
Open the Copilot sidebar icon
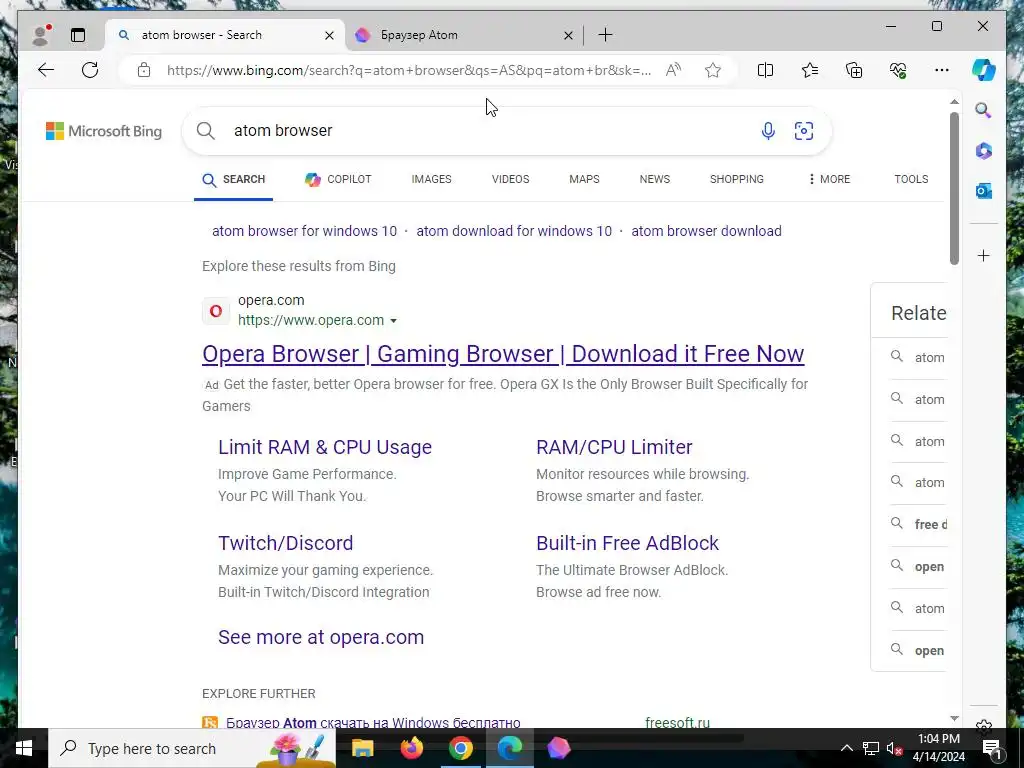pos(984,70)
